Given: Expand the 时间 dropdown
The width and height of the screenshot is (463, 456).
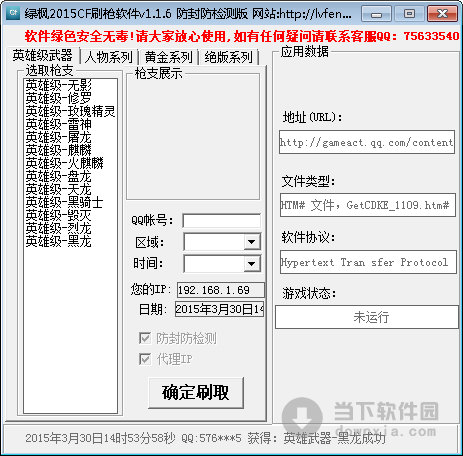Looking at the screenshot, I should tap(252, 264).
